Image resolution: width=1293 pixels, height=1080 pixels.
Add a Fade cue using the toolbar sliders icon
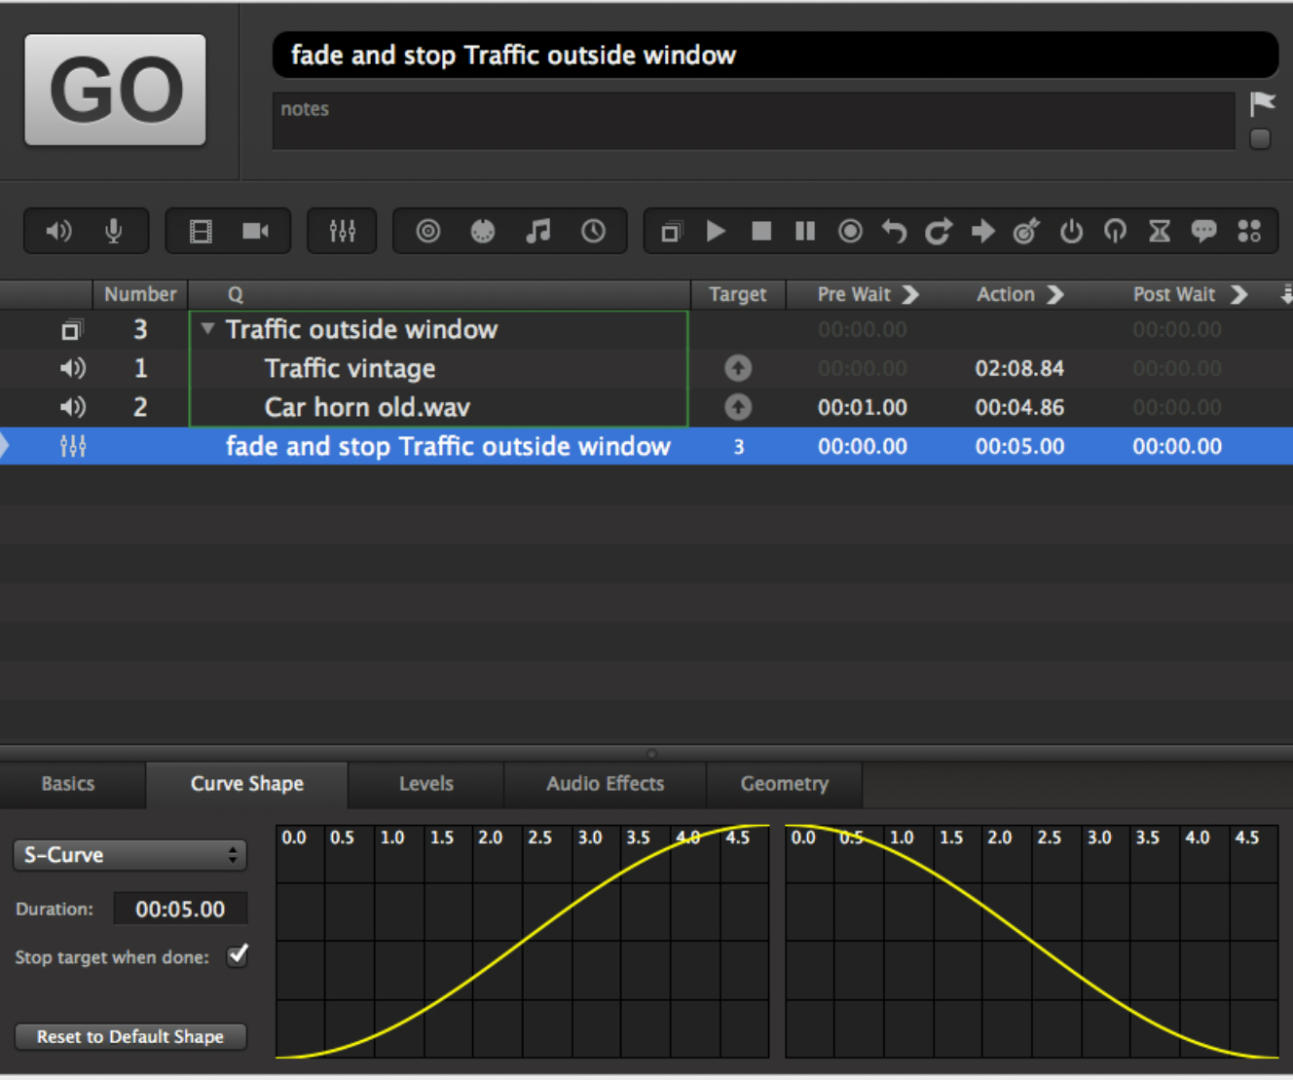342,231
